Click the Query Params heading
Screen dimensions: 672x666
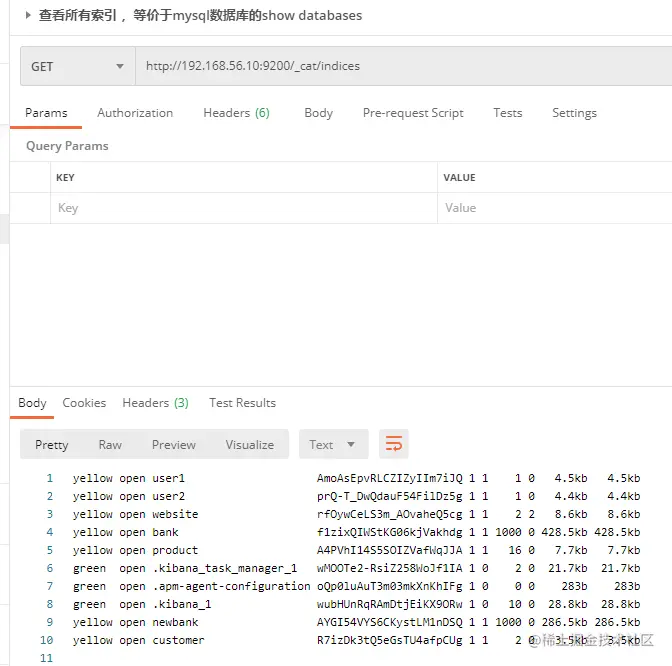(x=67, y=146)
